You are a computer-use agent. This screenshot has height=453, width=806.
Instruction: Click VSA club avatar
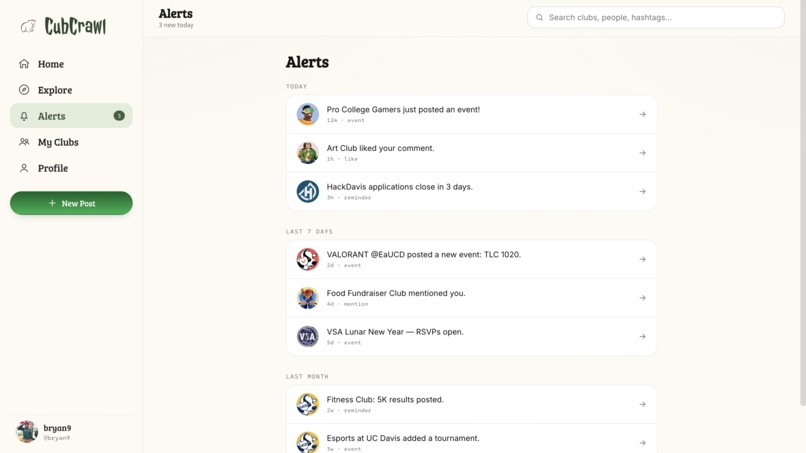[307, 336]
